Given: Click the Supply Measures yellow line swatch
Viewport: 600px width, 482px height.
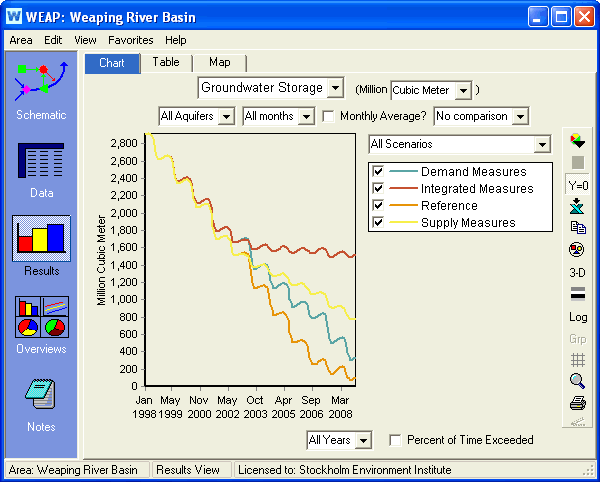Looking at the screenshot, I should click(x=403, y=223).
